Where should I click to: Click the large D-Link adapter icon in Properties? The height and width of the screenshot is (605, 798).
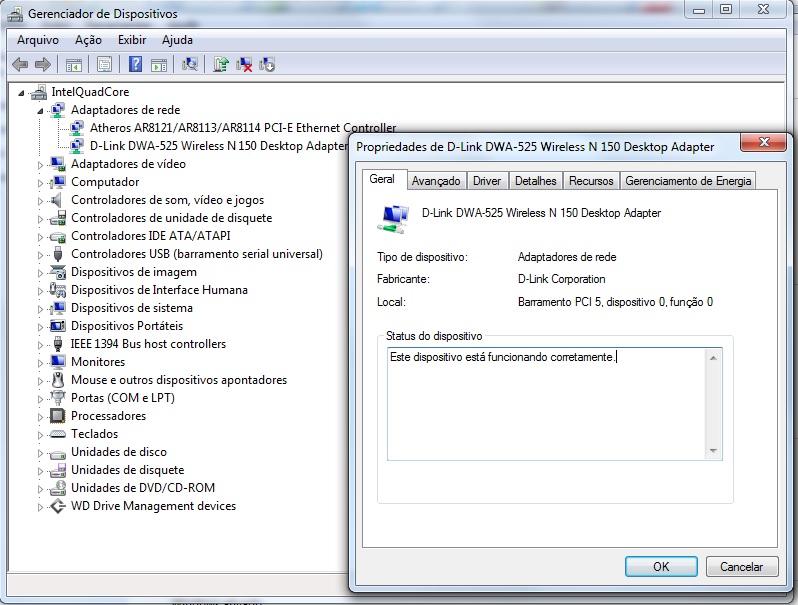point(393,219)
